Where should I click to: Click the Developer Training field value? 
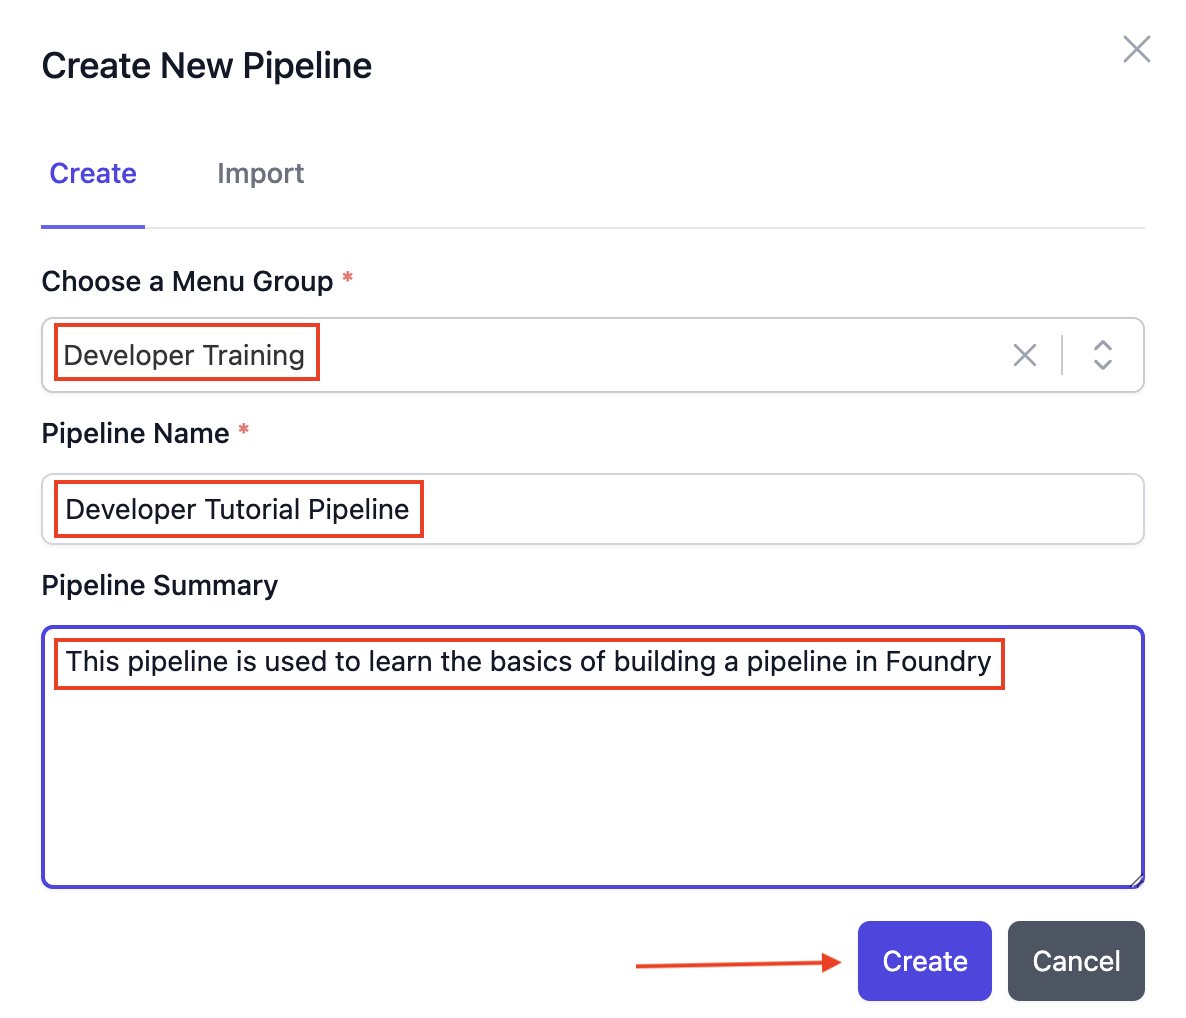pyautogui.click(x=184, y=354)
